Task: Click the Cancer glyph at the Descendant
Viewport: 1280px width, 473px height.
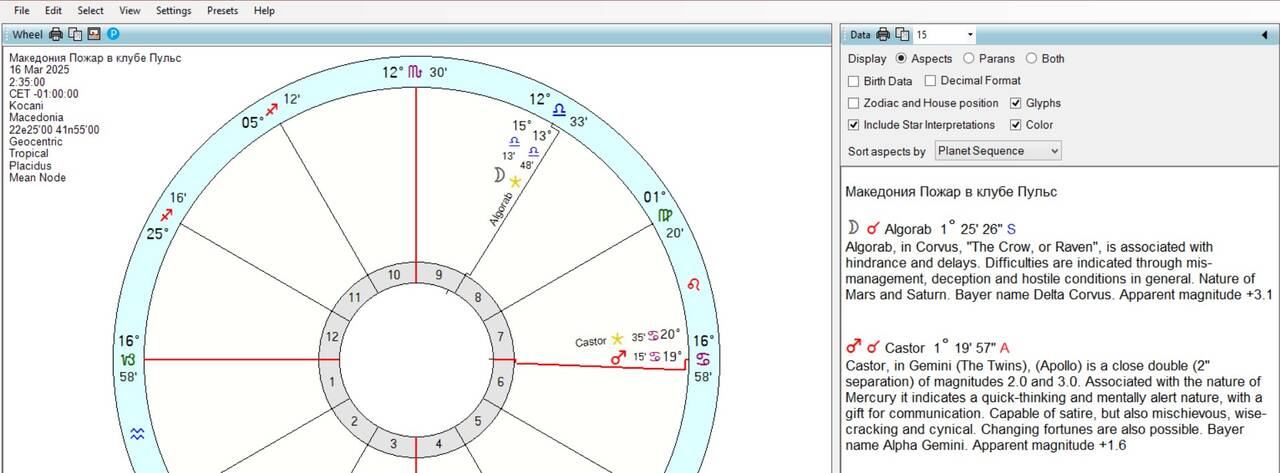Action: click(x=703, y=359)
